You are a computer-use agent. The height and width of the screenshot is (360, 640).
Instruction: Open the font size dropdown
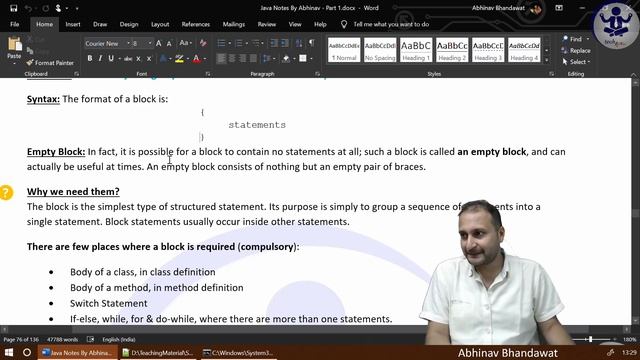pyautogui.click(x=150, y=43)
